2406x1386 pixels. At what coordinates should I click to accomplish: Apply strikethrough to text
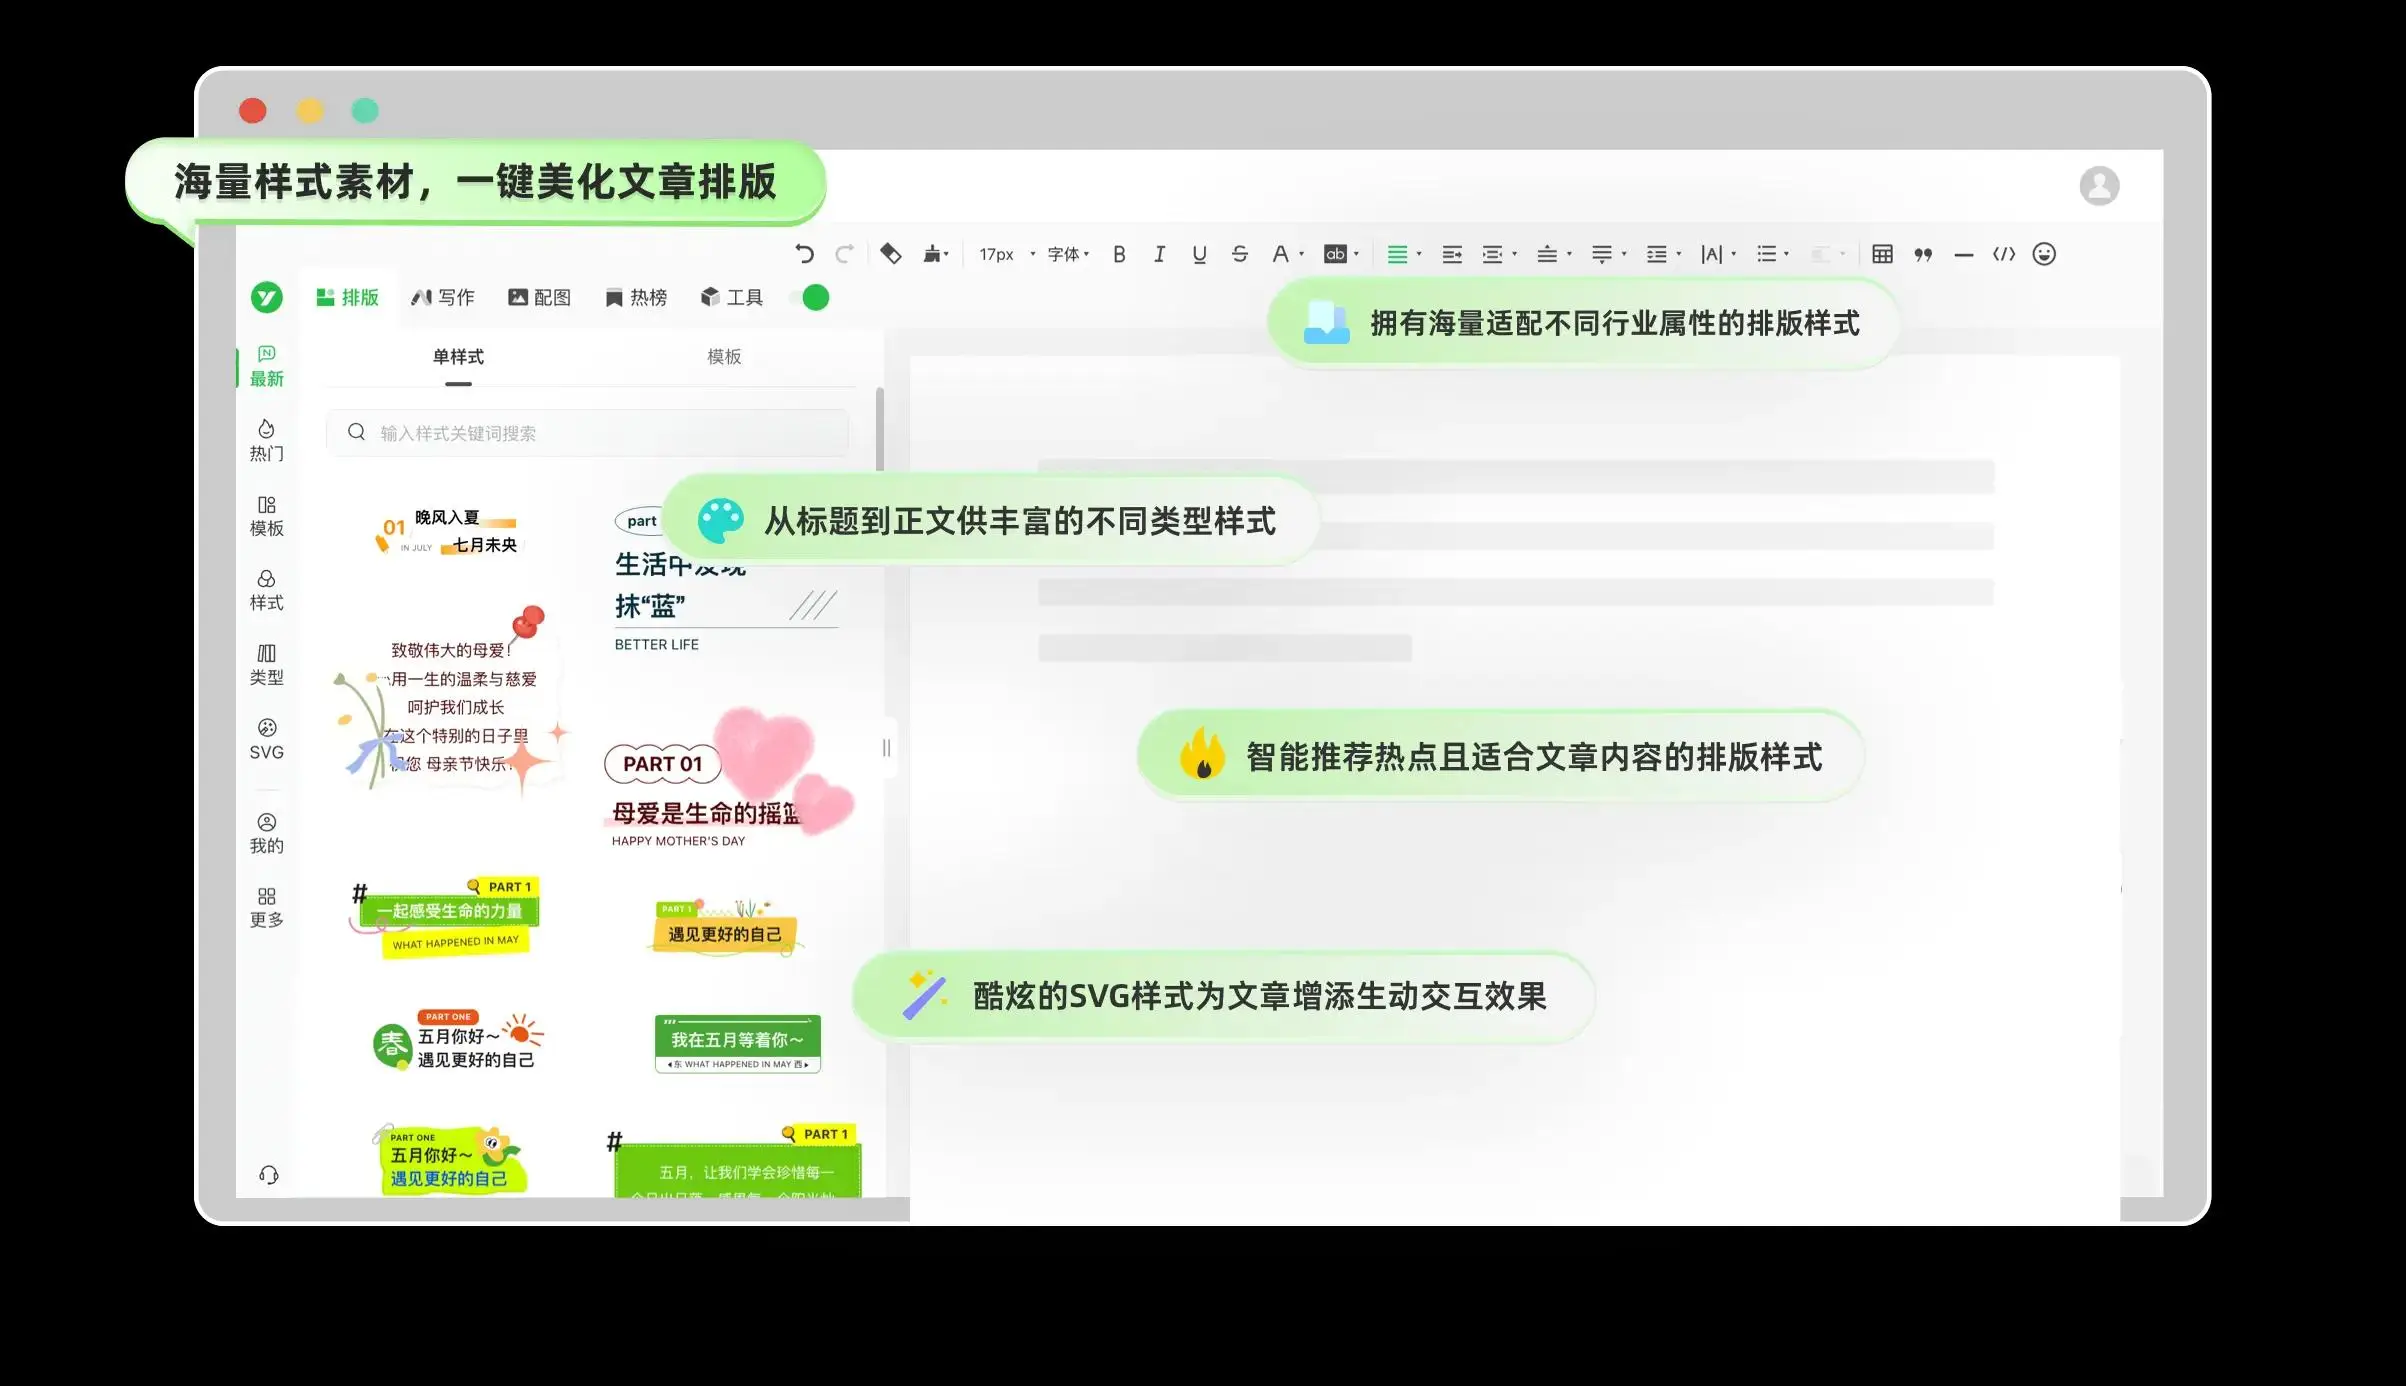[1239, 254]
